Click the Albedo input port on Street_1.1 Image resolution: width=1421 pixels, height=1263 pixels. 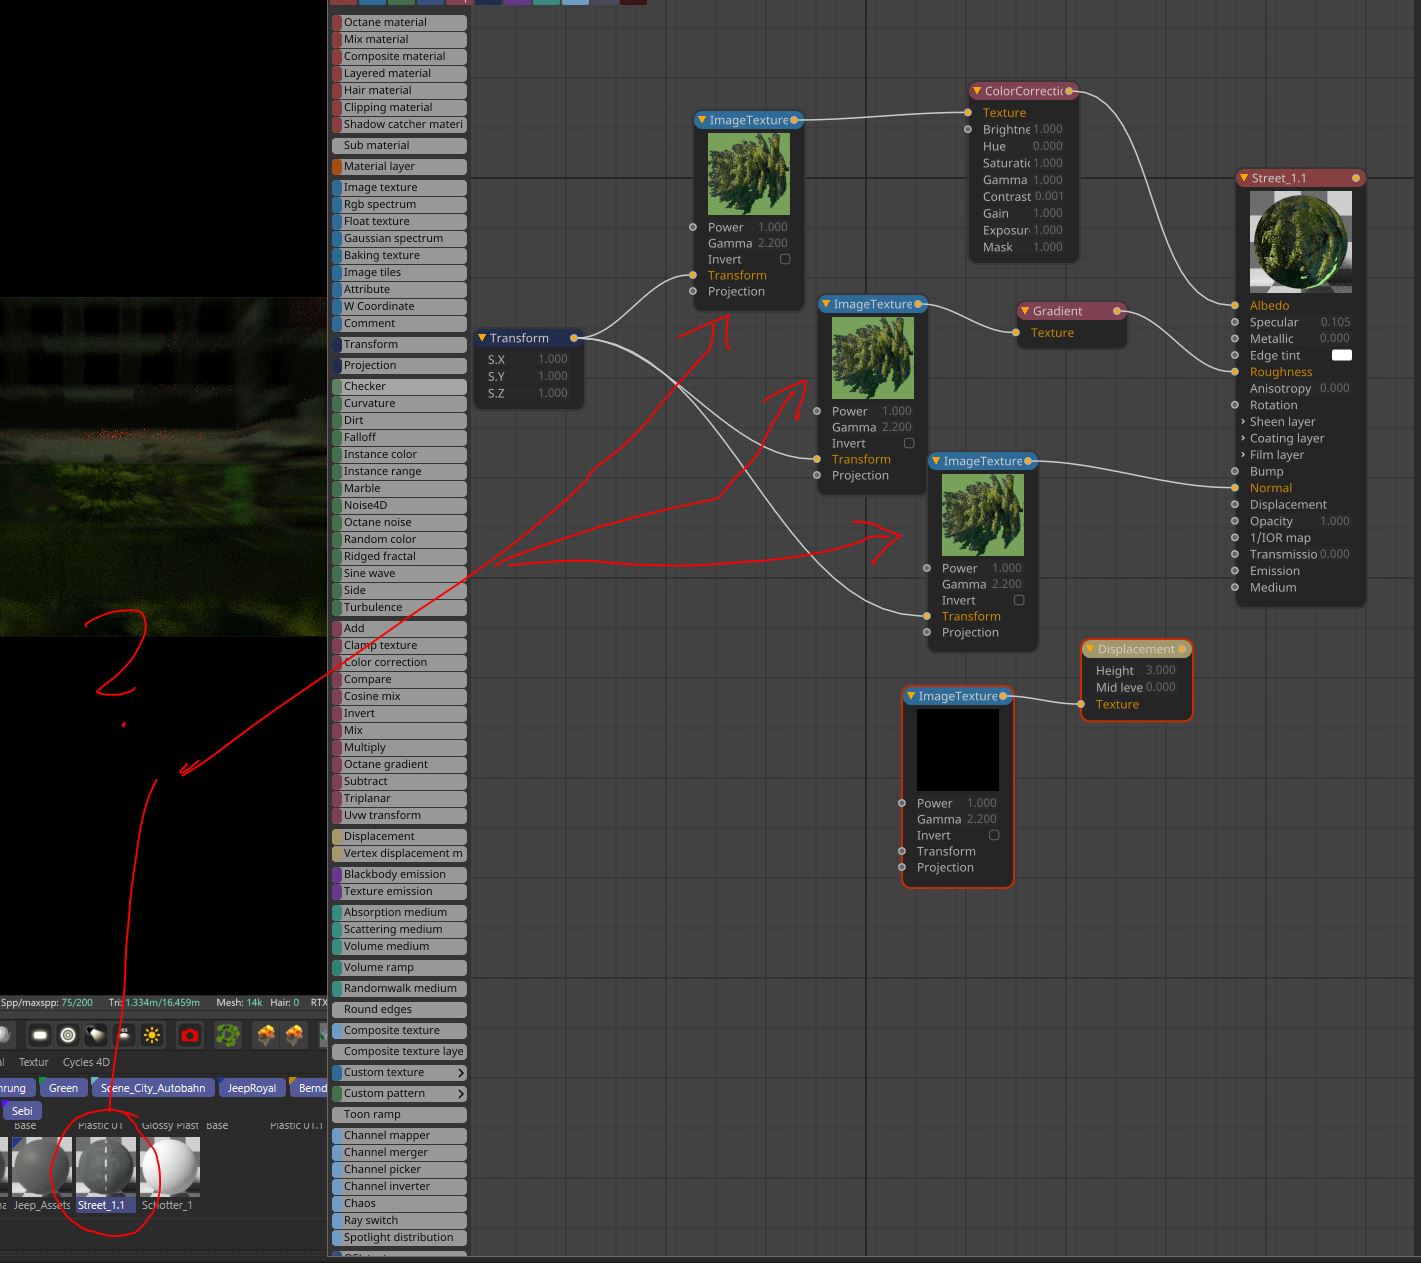pos(1236,305)
